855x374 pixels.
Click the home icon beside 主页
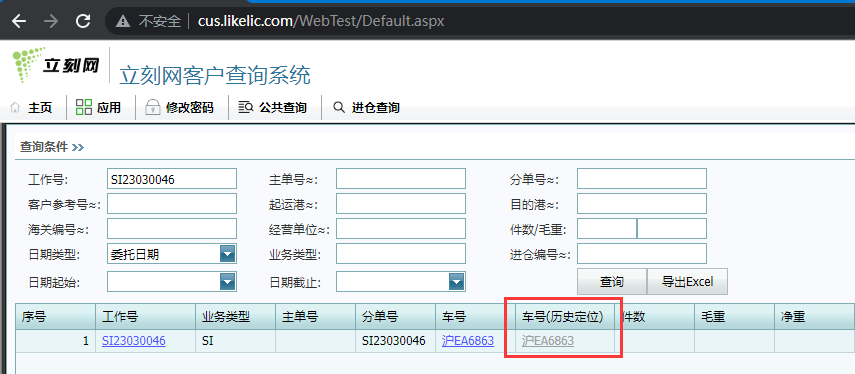(x=16, y=108)
